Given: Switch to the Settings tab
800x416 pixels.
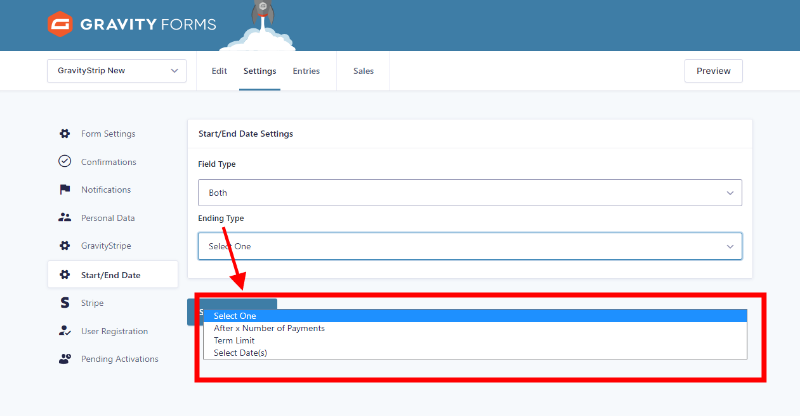Looking at the screenshot, I should click(260, 71).
